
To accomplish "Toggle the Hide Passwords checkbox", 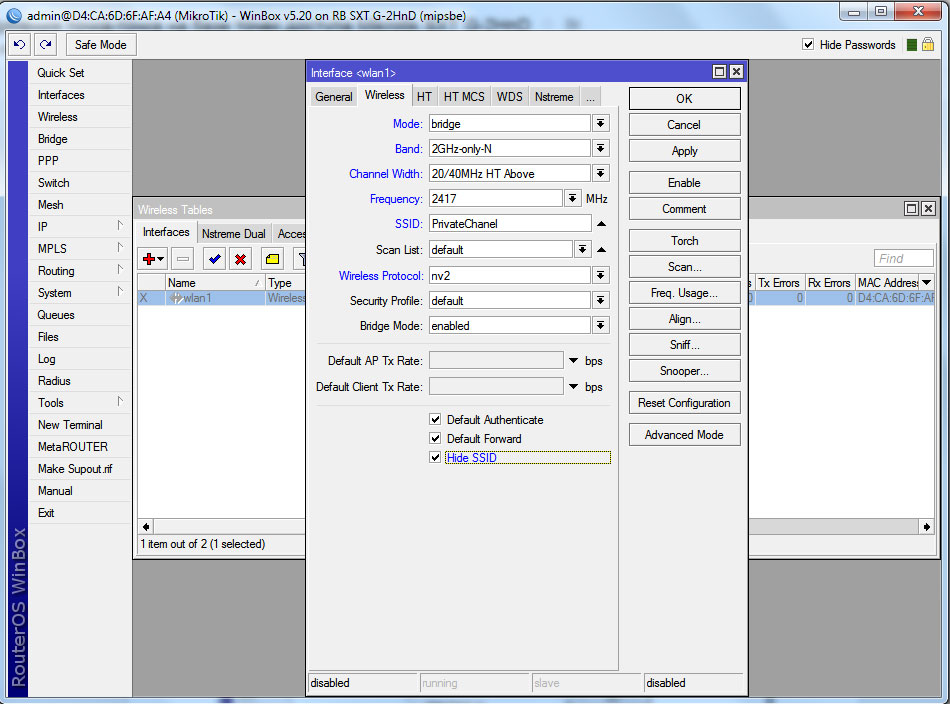I will point(809,45).
